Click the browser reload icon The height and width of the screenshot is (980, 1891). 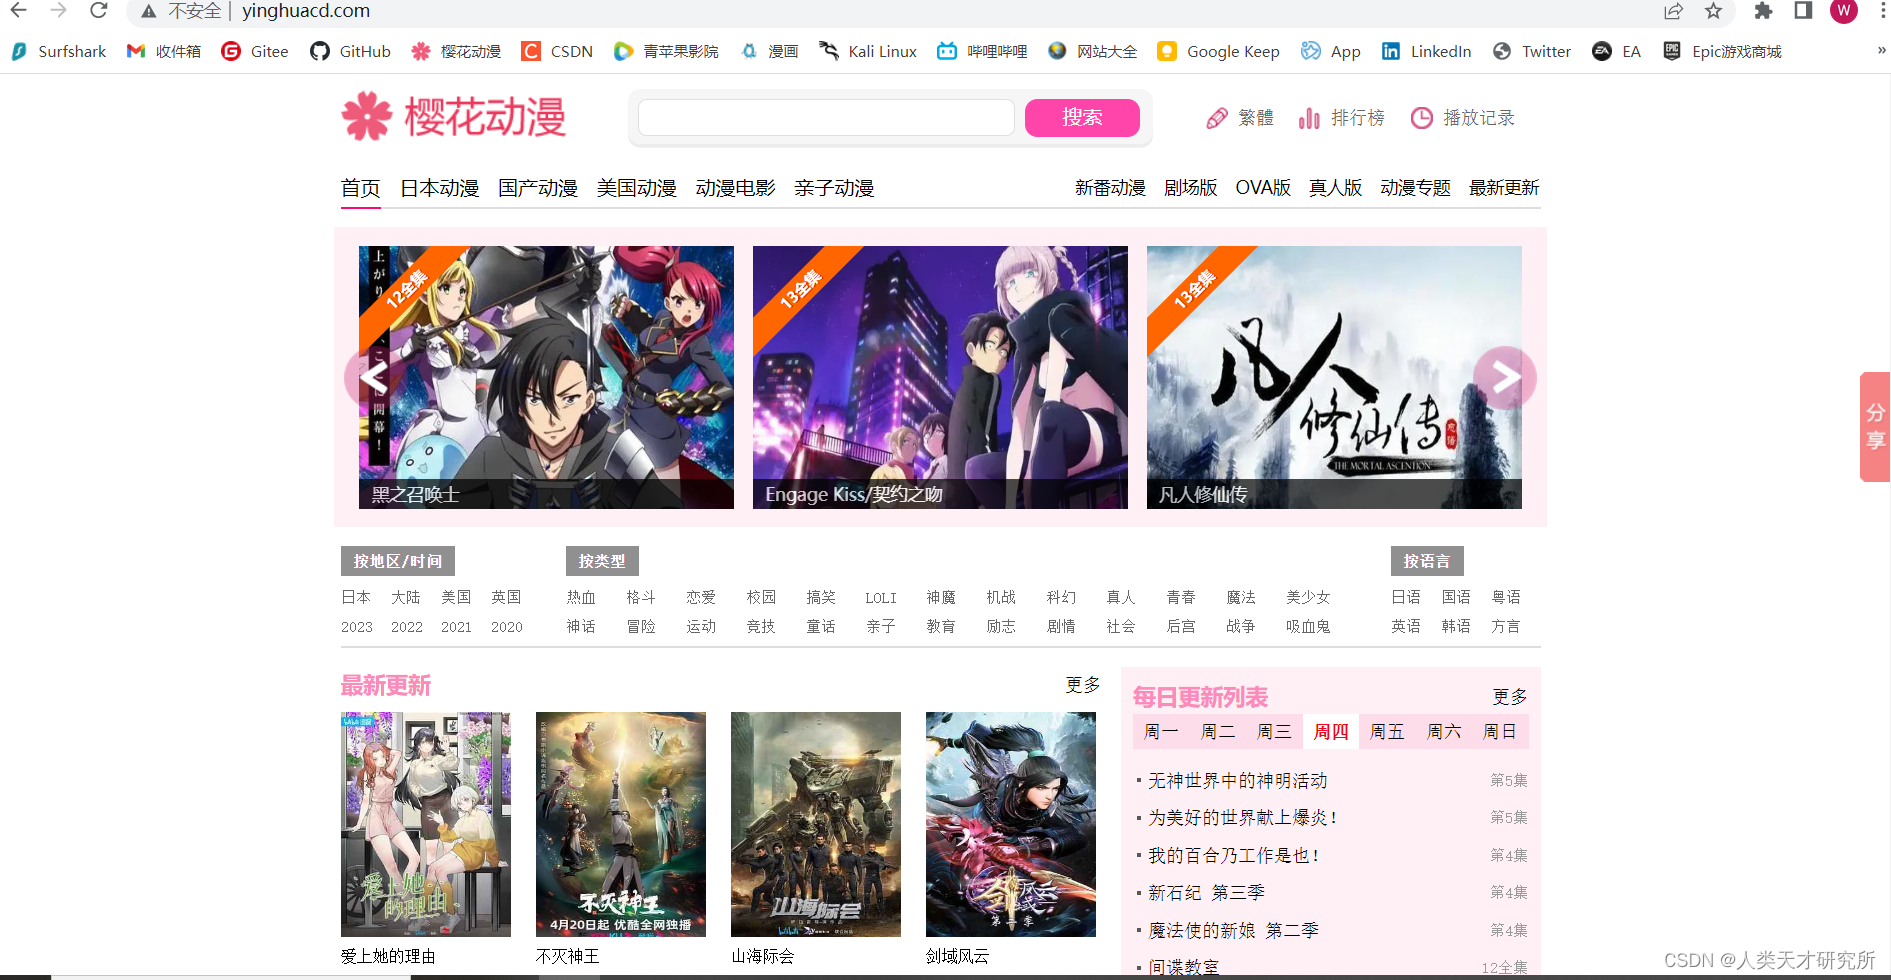(98, 11)
